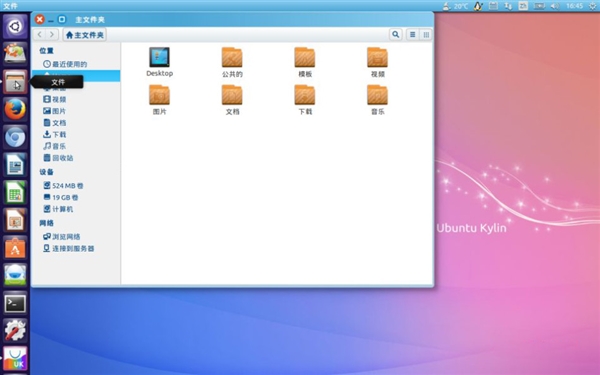Switch to icon grid view

pos(426,34)
